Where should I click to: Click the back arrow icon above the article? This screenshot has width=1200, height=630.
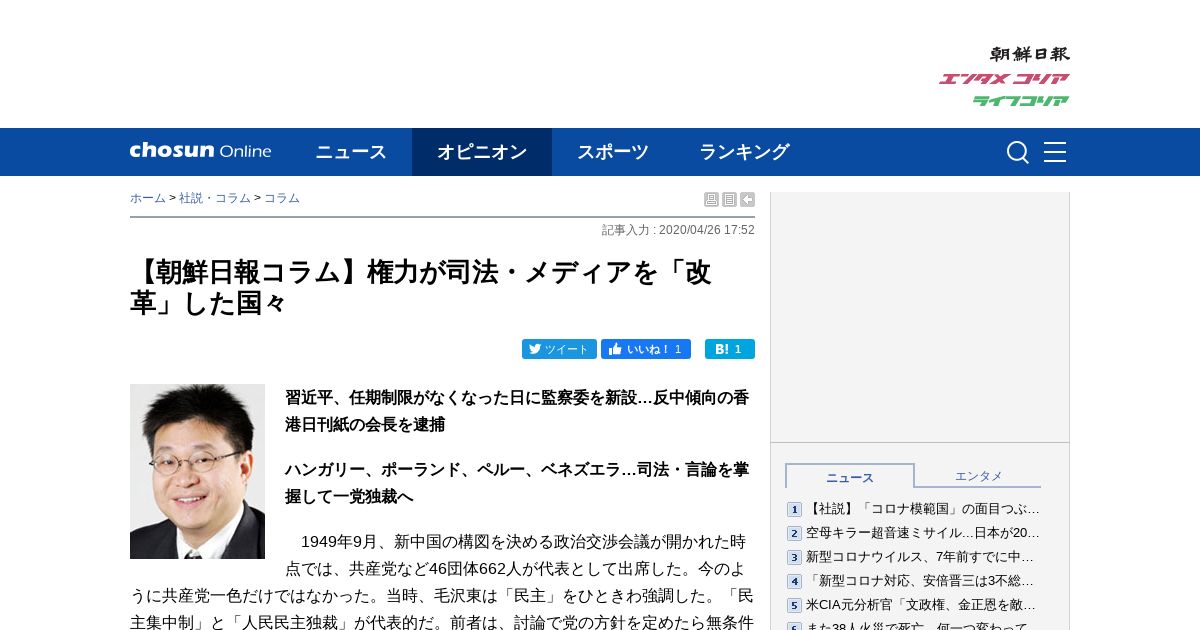[747, 200]
